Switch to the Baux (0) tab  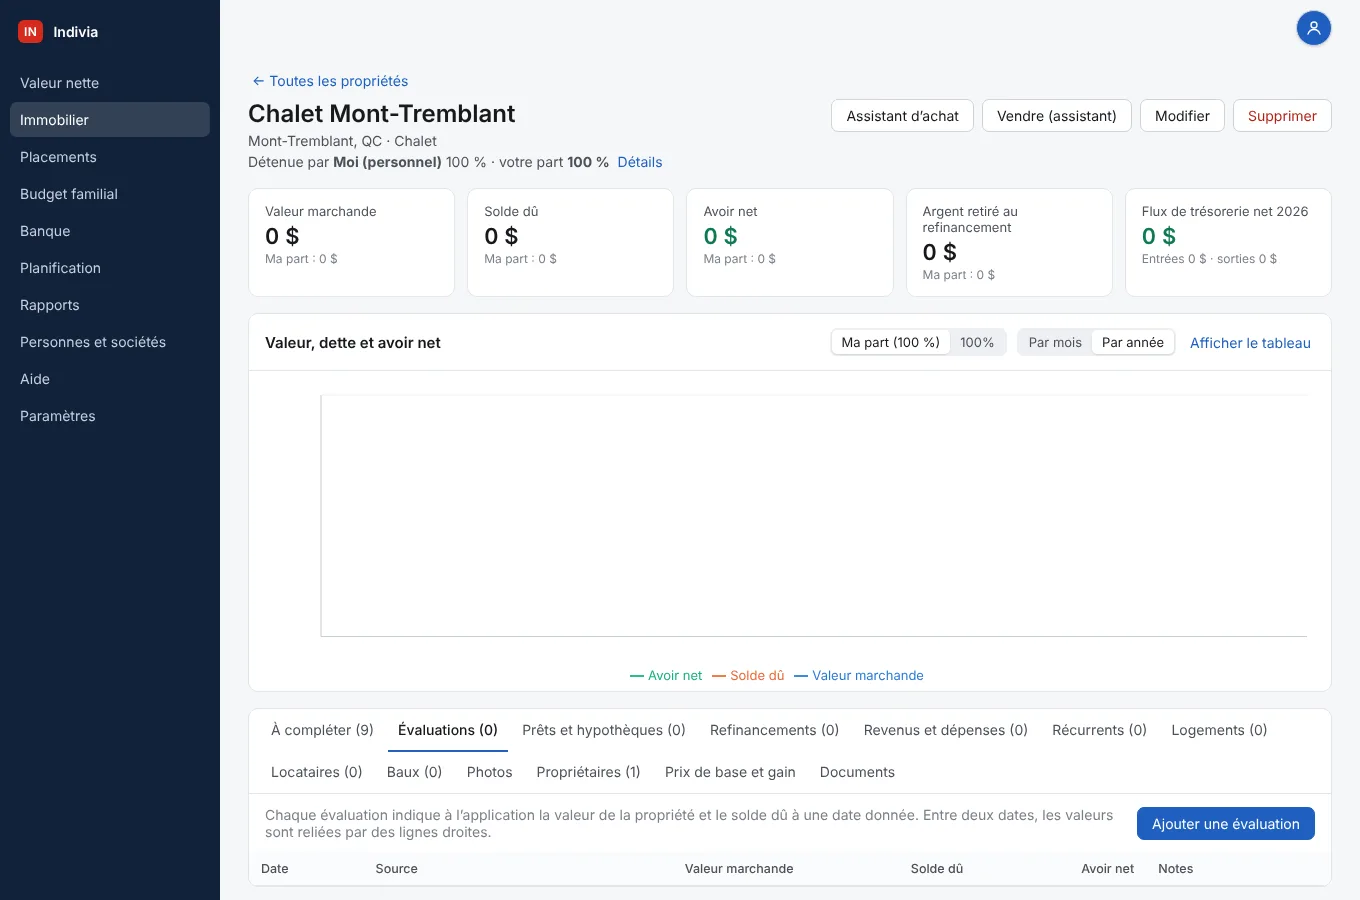point(414,772)
